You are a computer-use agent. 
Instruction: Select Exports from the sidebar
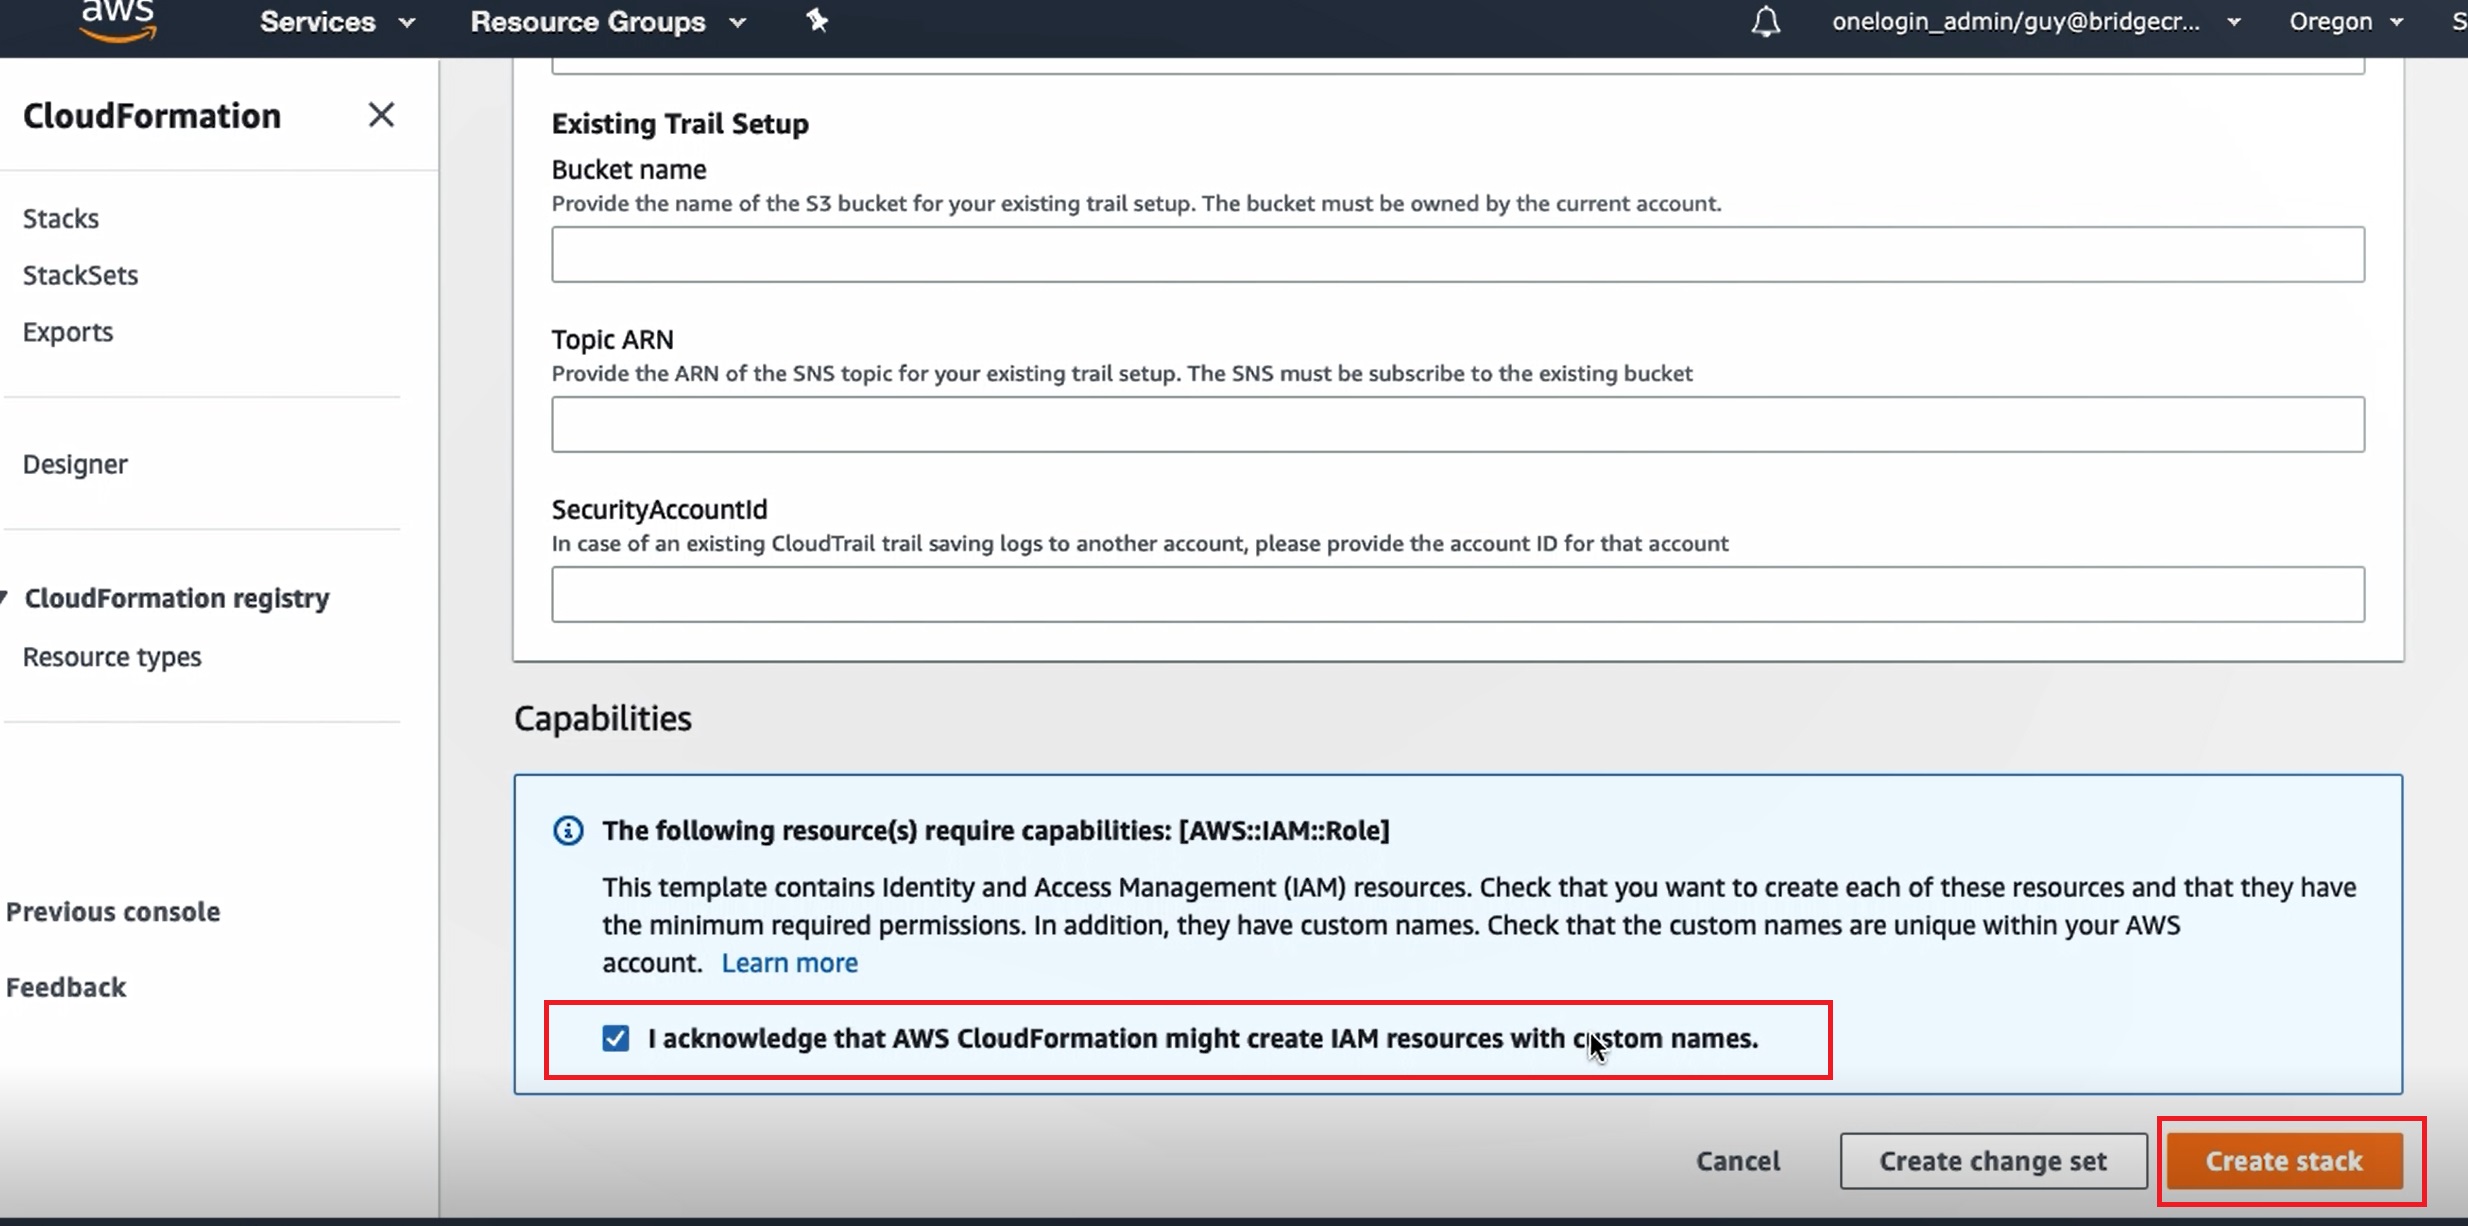coord(68,332)
